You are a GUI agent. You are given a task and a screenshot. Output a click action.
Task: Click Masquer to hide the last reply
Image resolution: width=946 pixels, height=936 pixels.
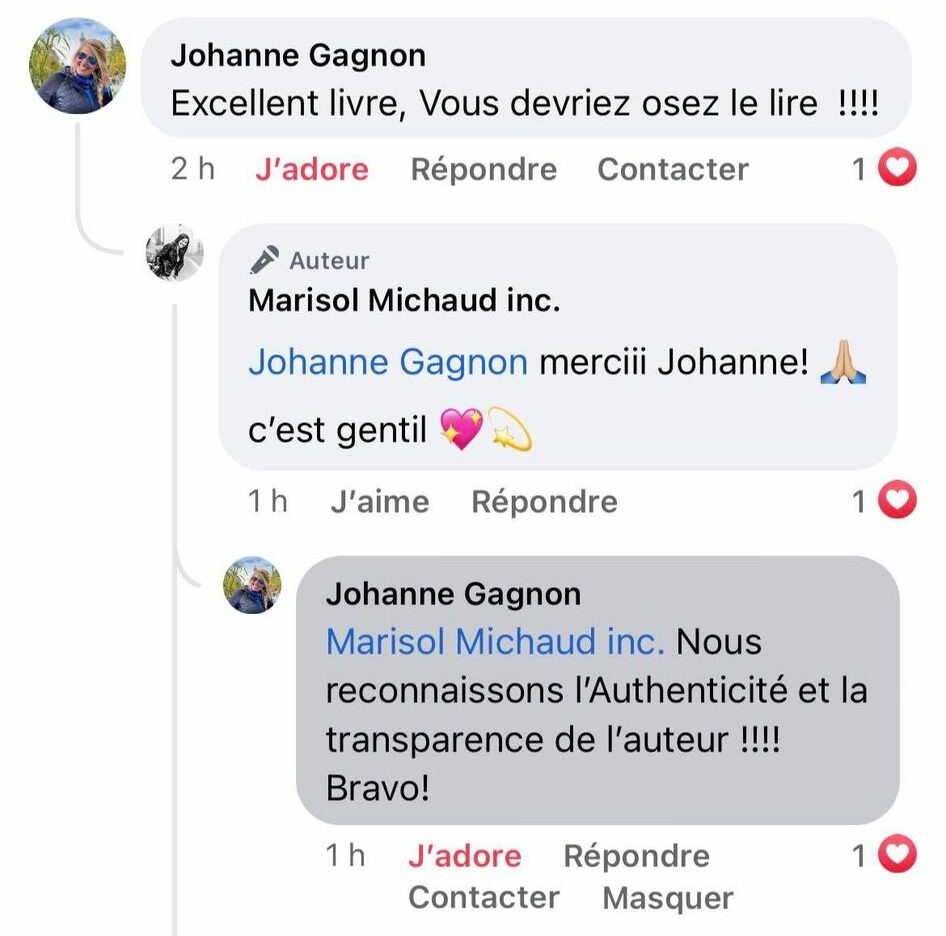(667, 898)
